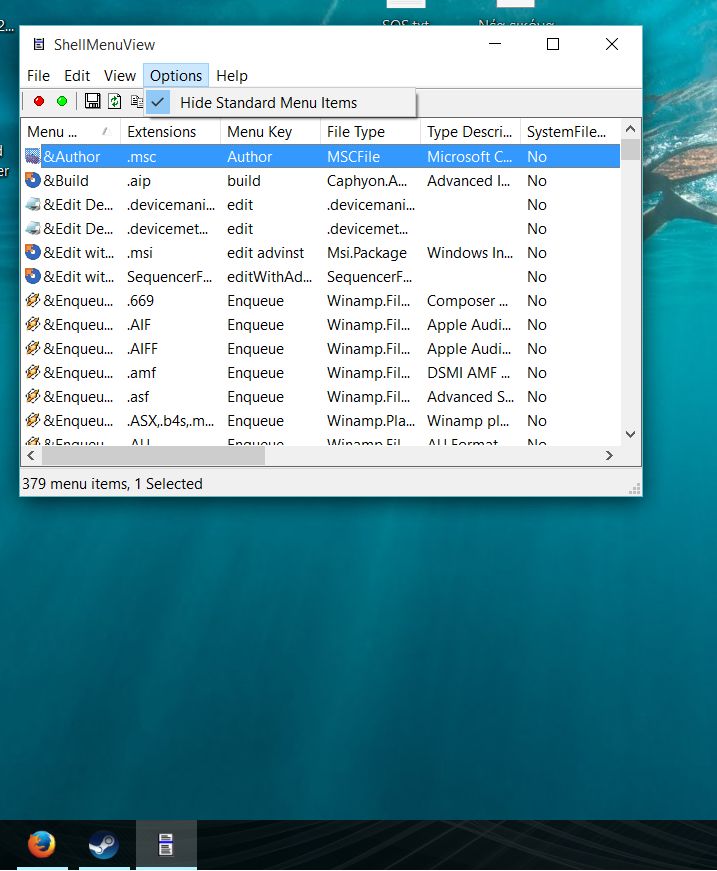Click the '.devicemet...' extension cell
Viewport: 717px width, 871px height.
[x=168, y=229]
